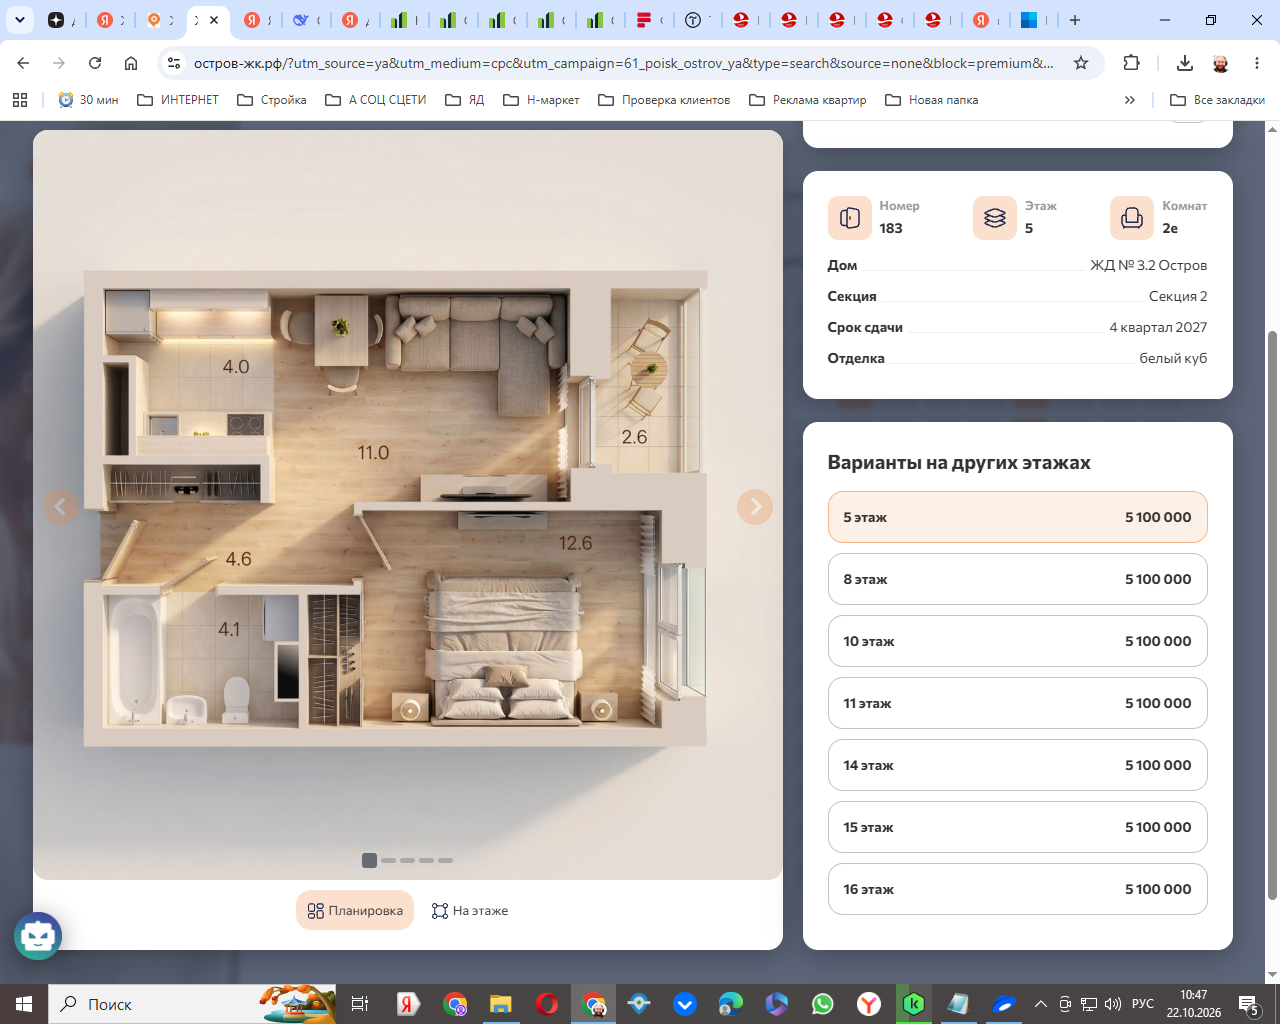Open the browser home page
Screen dimensions: 1280x1024
(x=131, y=63)
